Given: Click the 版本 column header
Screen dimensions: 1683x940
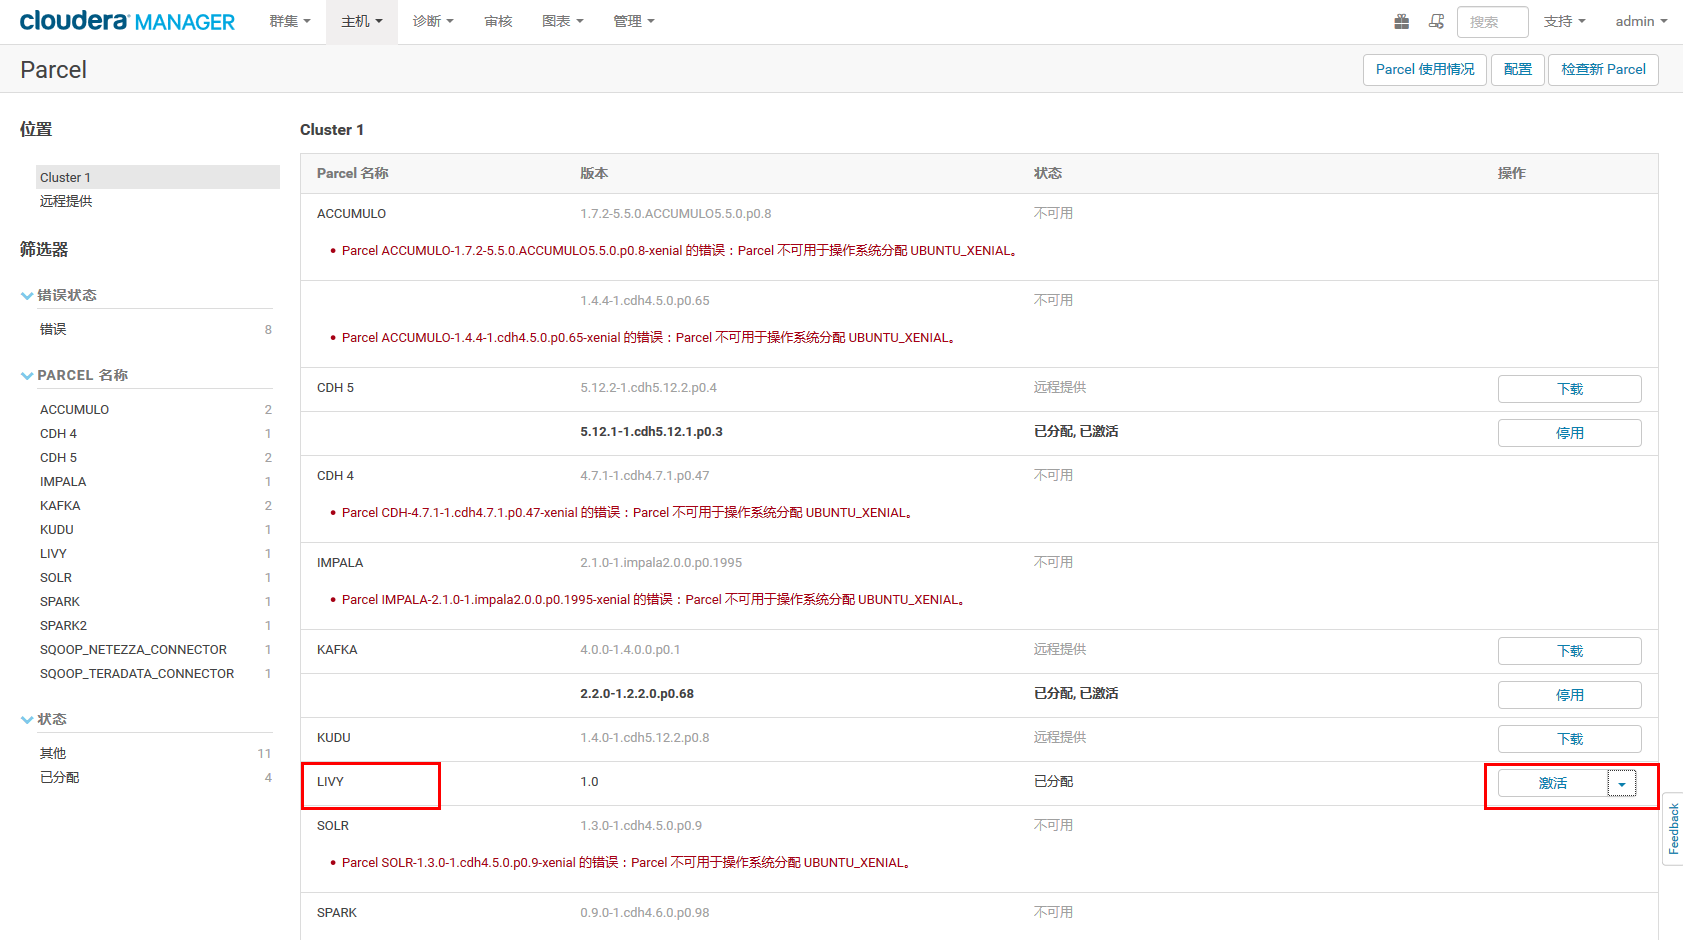Looking at the screenshot, I should click(594, 173).
